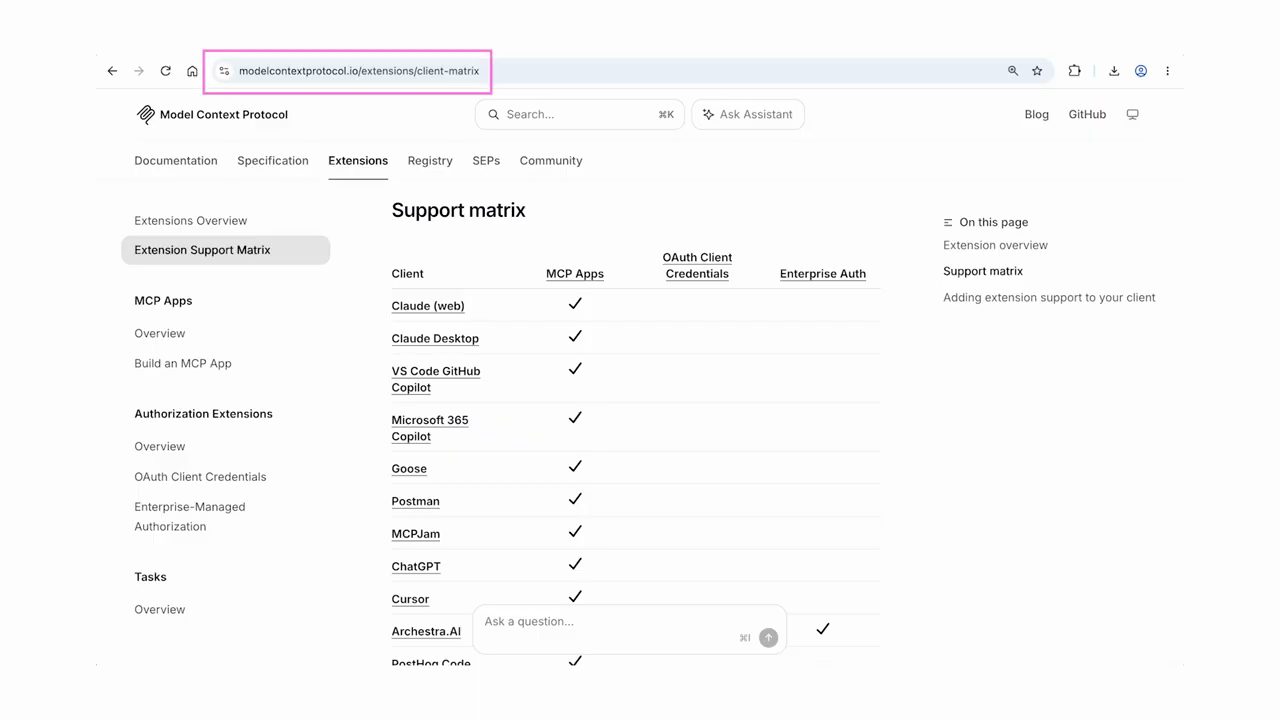1280x720 pixels.
Task: Click the Enterprise Auth checkmark for Archestra.AI
Action: point(823,629)
